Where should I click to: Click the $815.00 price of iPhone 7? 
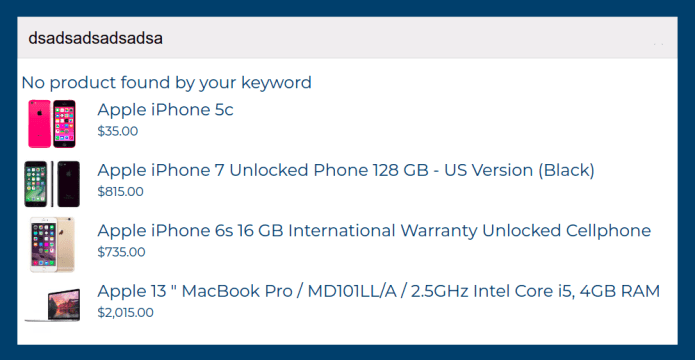point(121,192)
